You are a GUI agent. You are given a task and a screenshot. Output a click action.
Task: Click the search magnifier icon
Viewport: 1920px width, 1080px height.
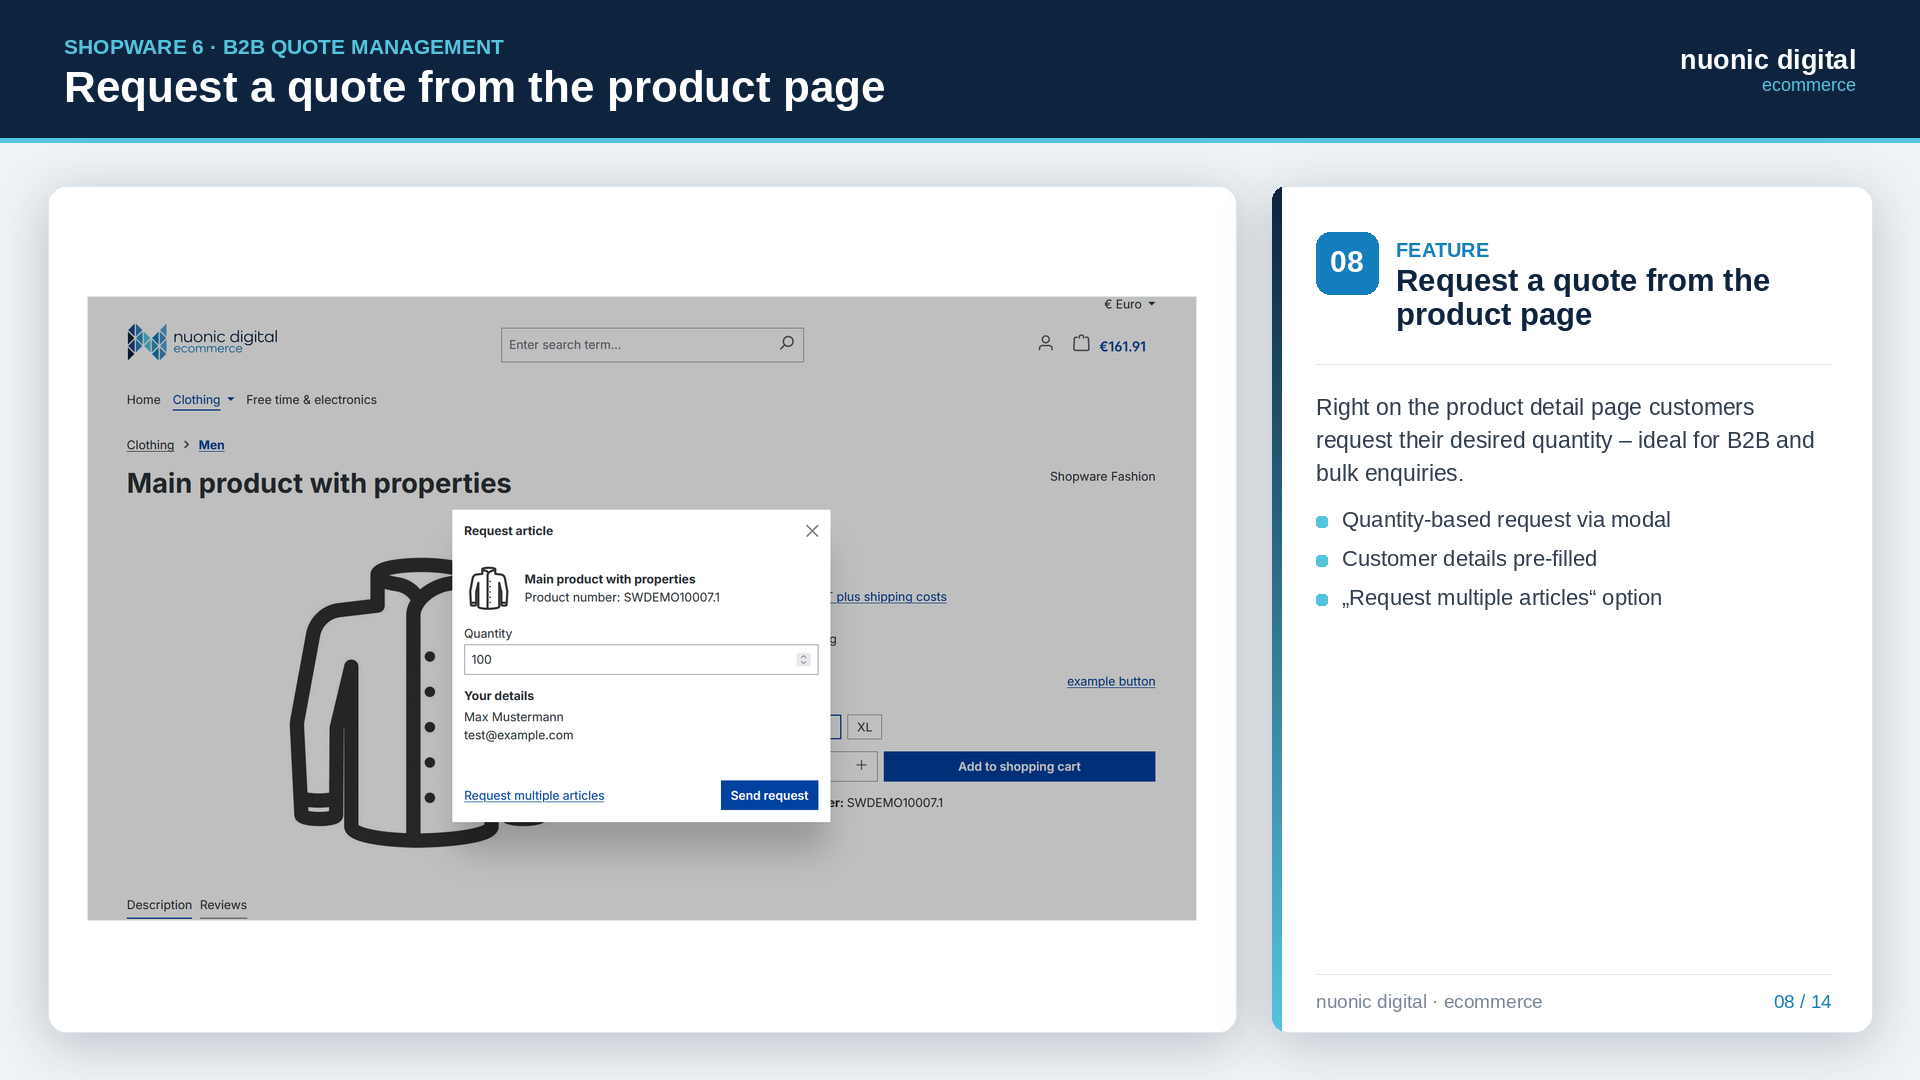(787, 344)
